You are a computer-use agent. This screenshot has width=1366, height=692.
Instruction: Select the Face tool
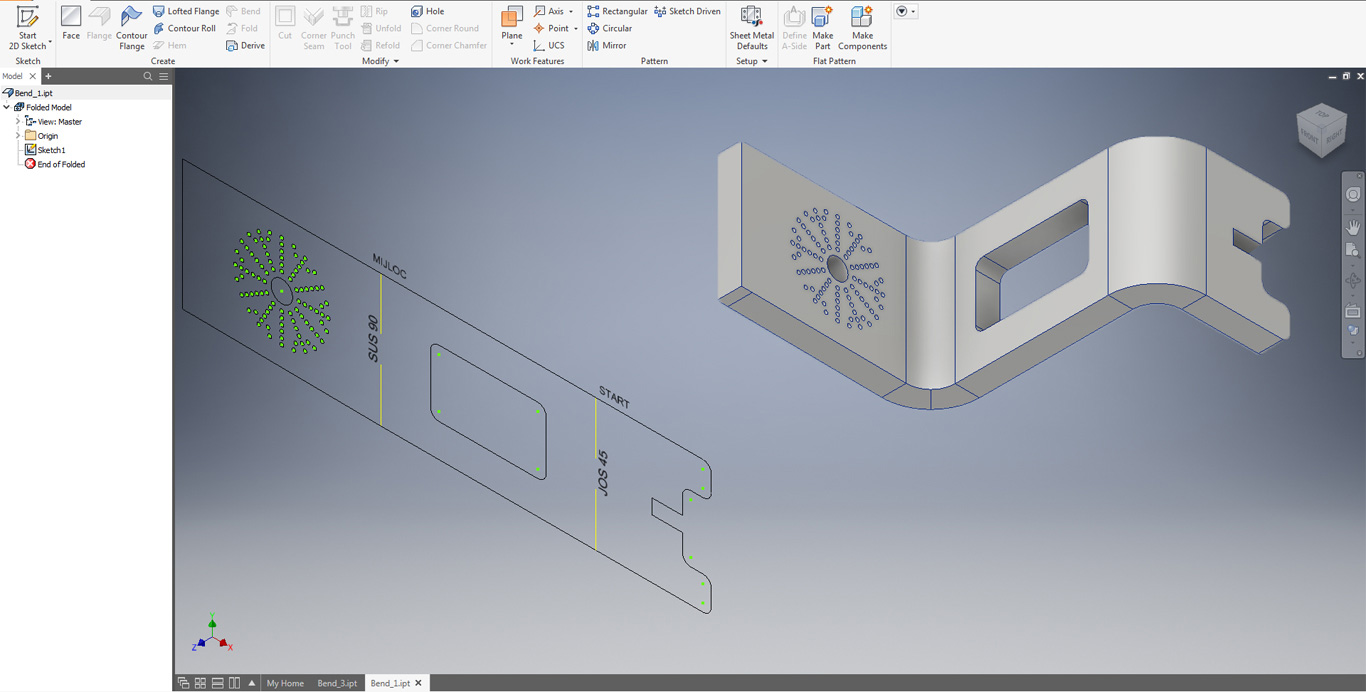71,23
